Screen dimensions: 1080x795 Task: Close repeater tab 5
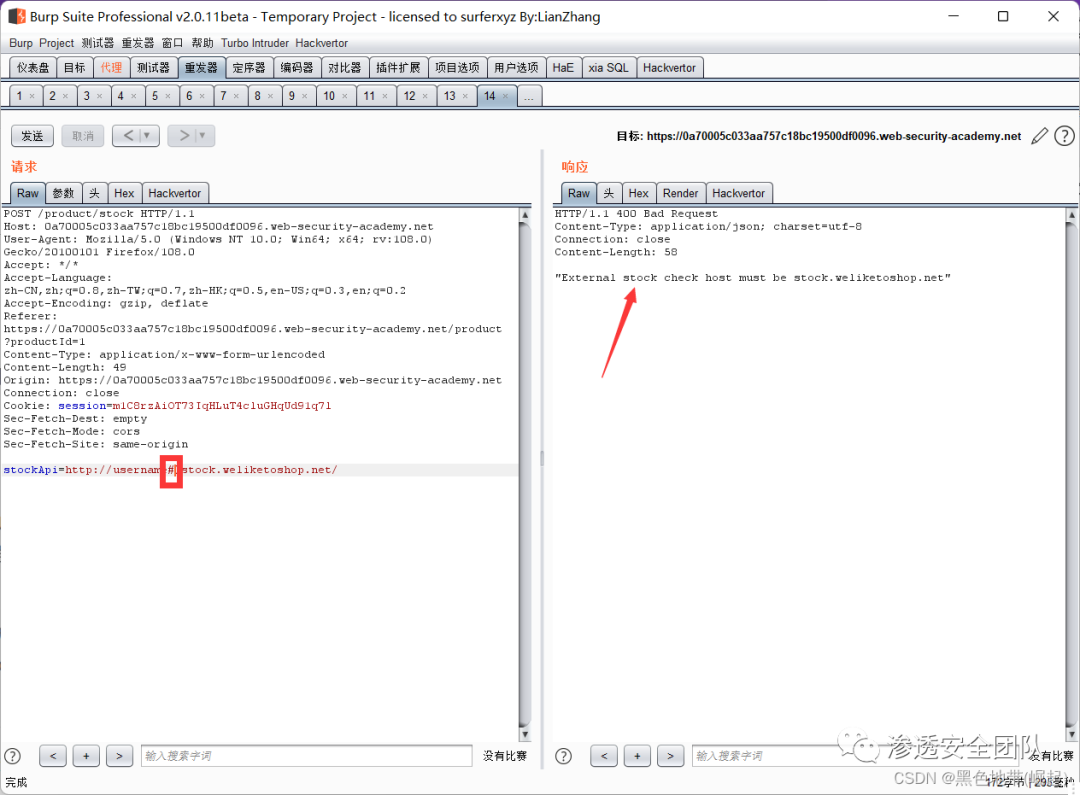point(168,96)
